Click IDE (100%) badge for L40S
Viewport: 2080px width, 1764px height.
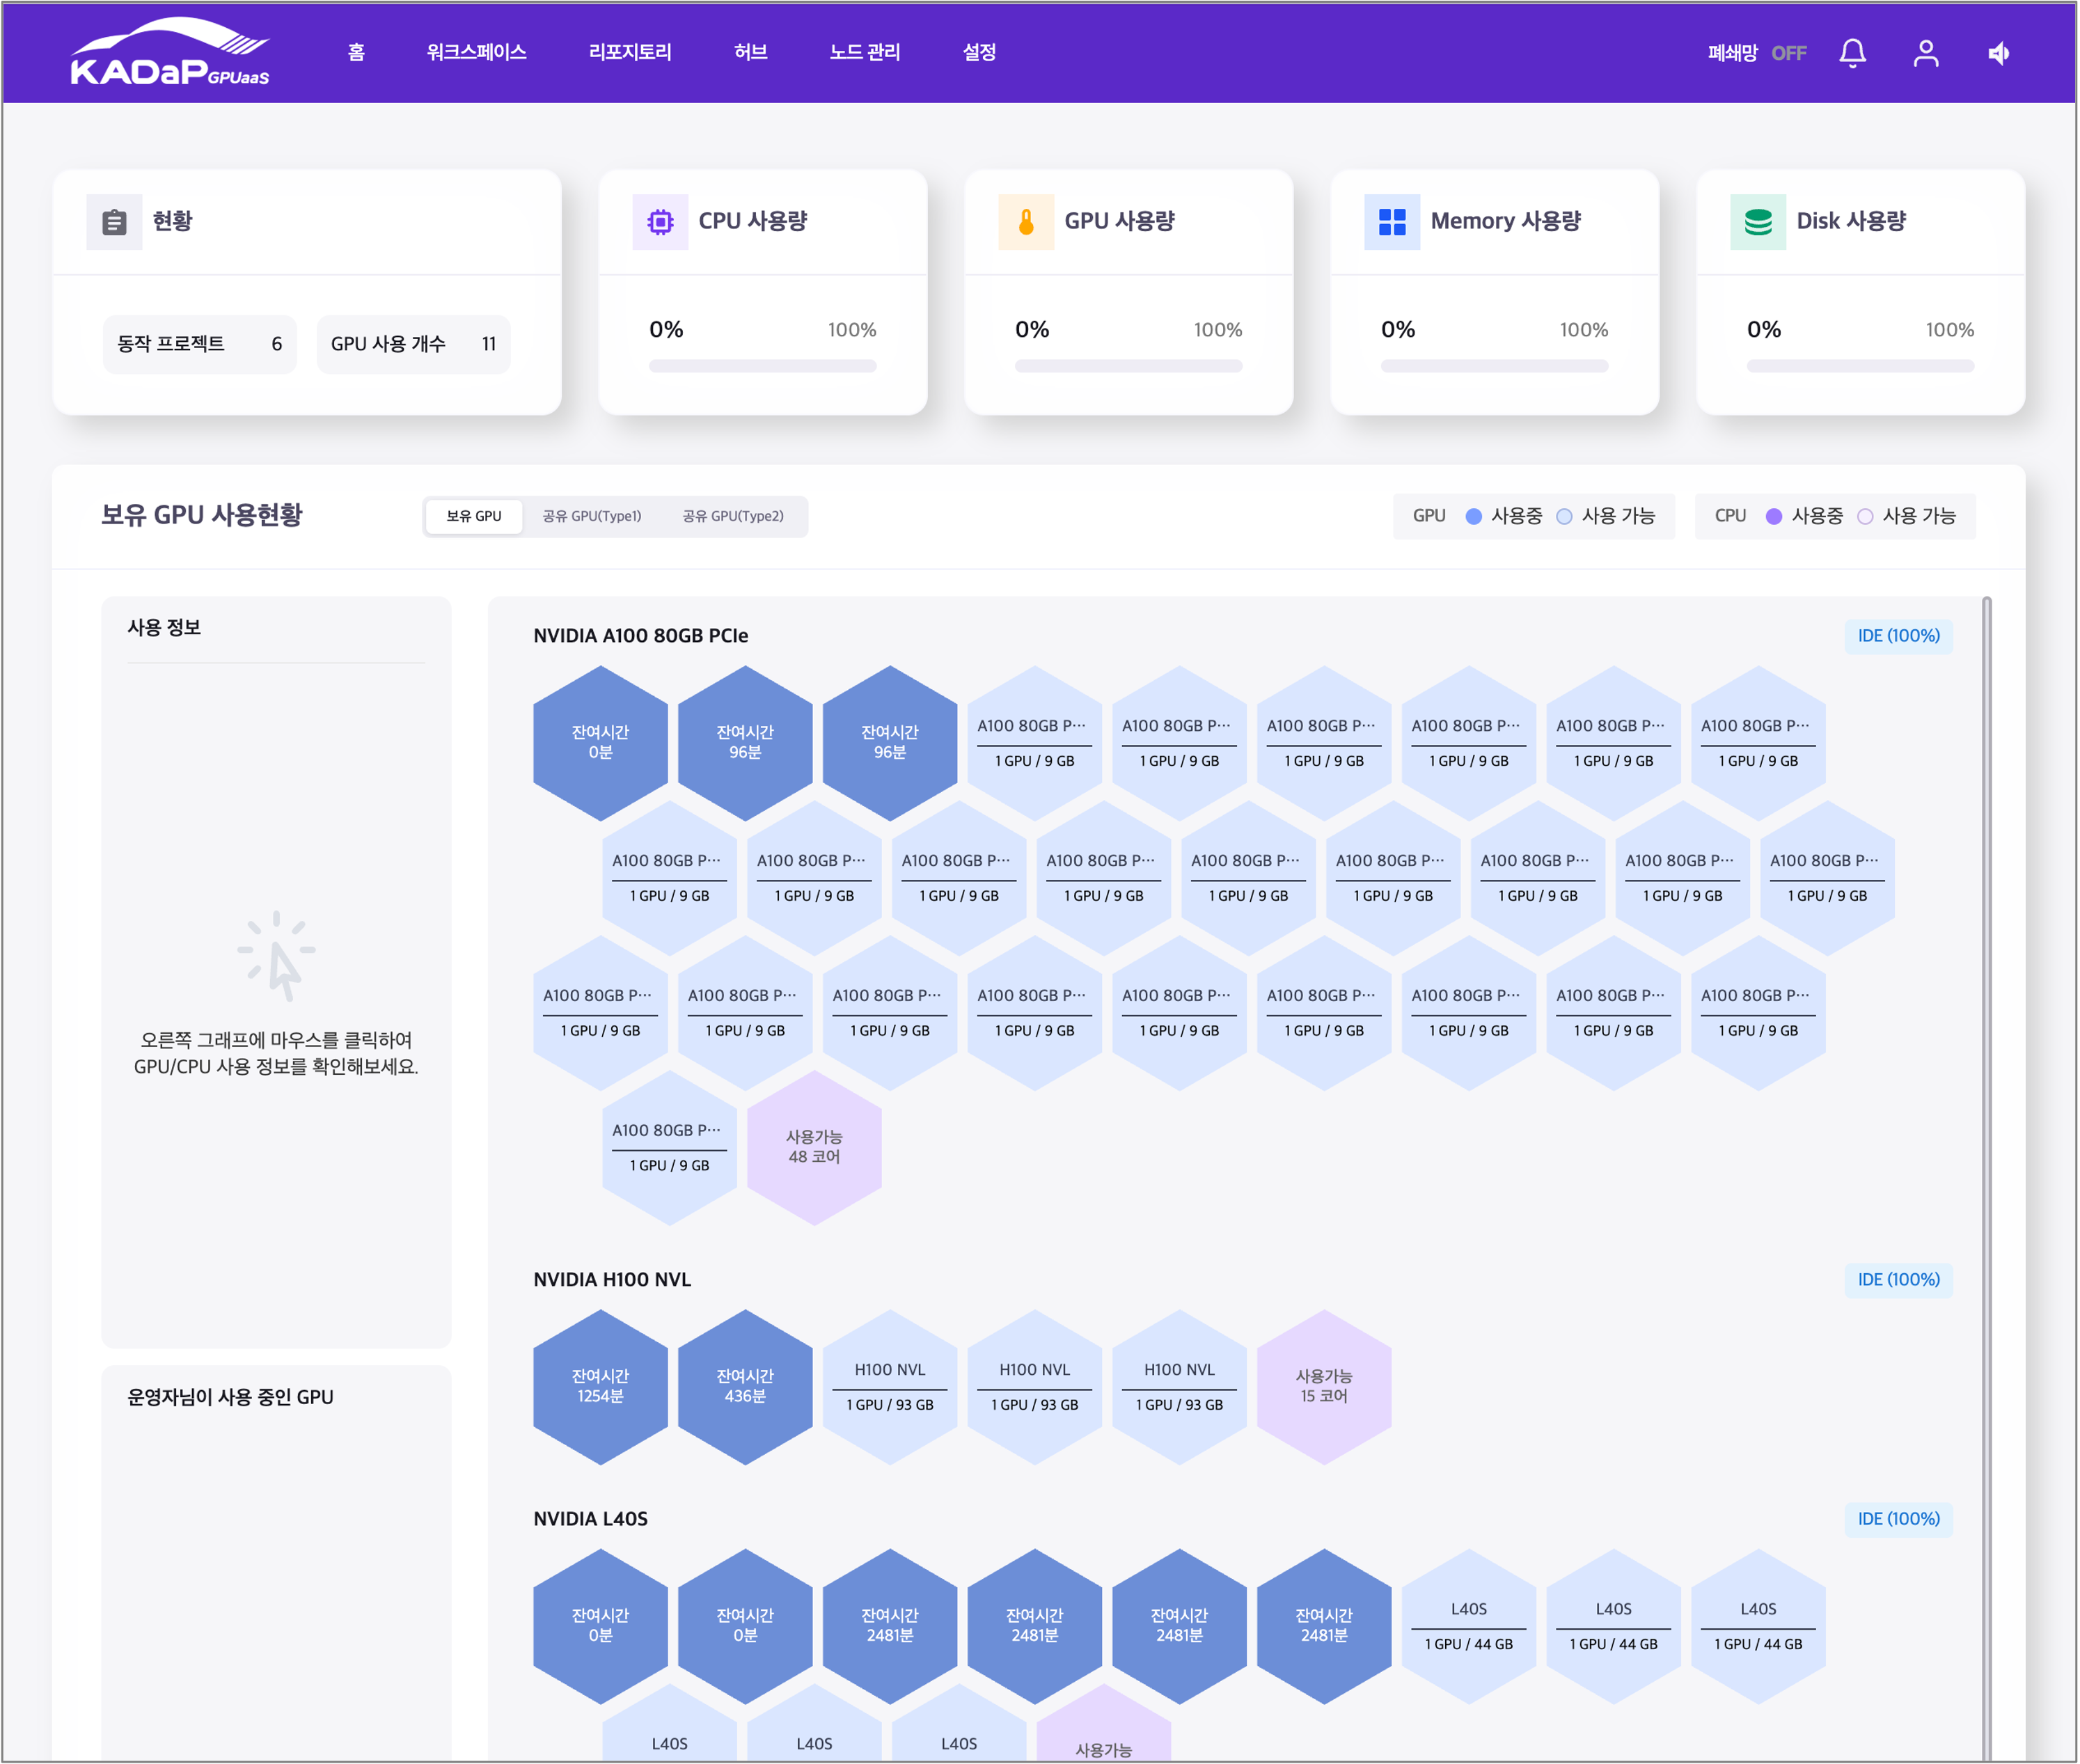pyautogui.click(x=1898, y=1519)
